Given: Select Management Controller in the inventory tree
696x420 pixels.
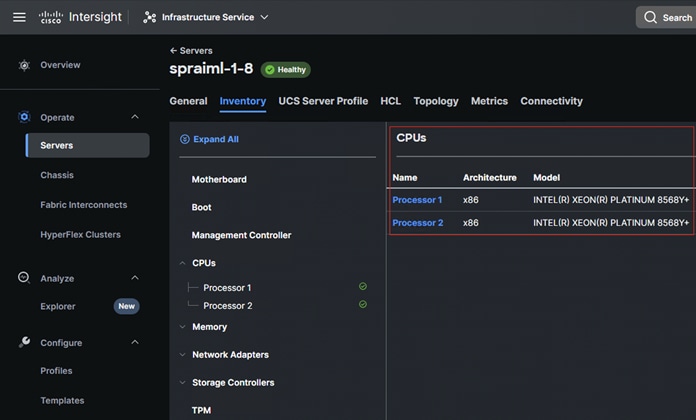Looking at the screenshot, I should tap(241, 235).
